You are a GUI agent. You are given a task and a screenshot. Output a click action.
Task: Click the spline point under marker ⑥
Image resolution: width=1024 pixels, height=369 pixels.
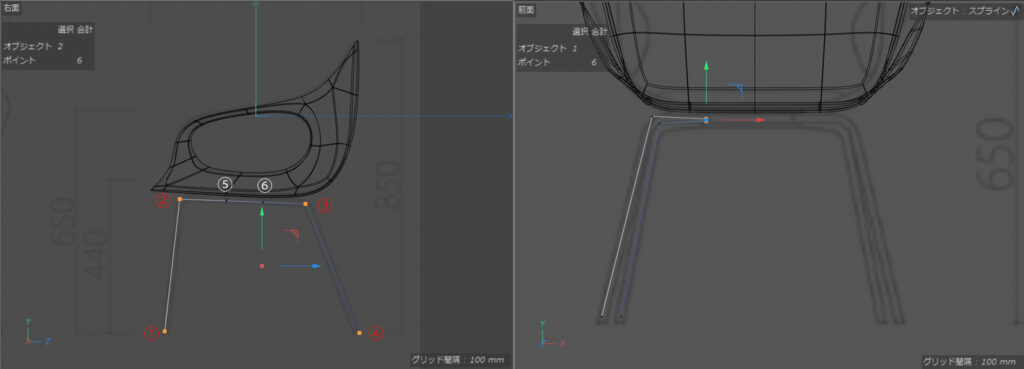262,202
